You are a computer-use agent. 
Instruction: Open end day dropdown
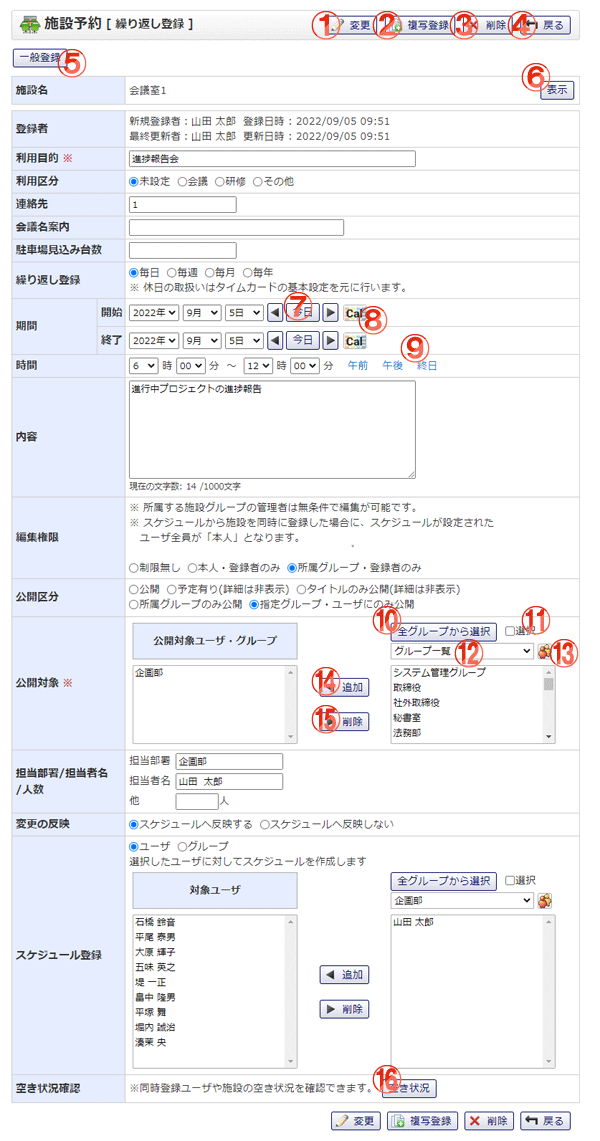243,341
